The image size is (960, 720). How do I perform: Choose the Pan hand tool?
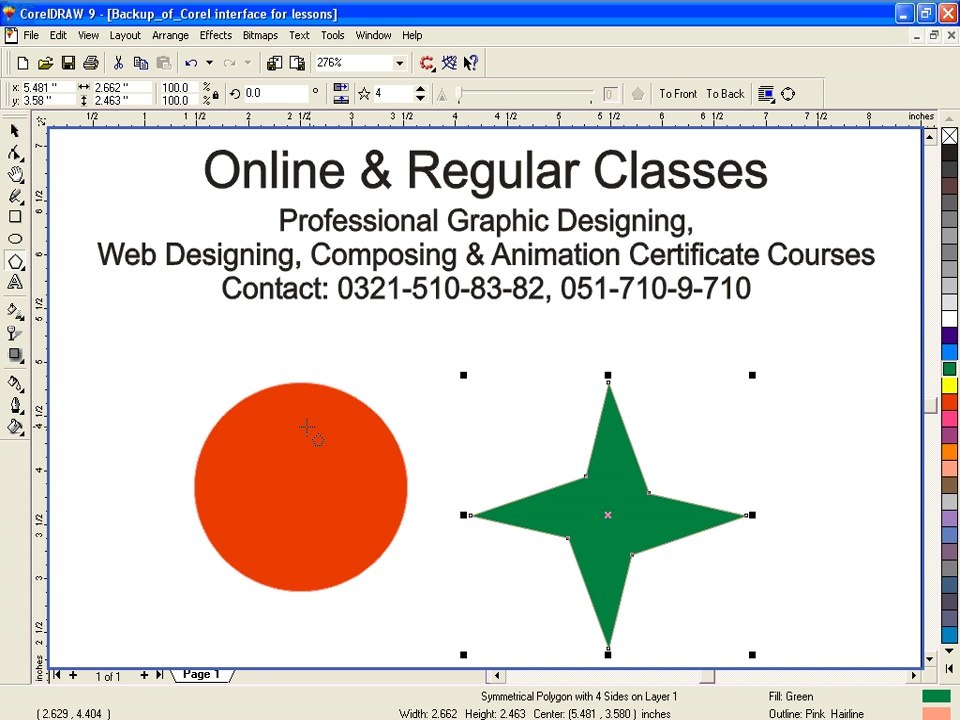15,174
